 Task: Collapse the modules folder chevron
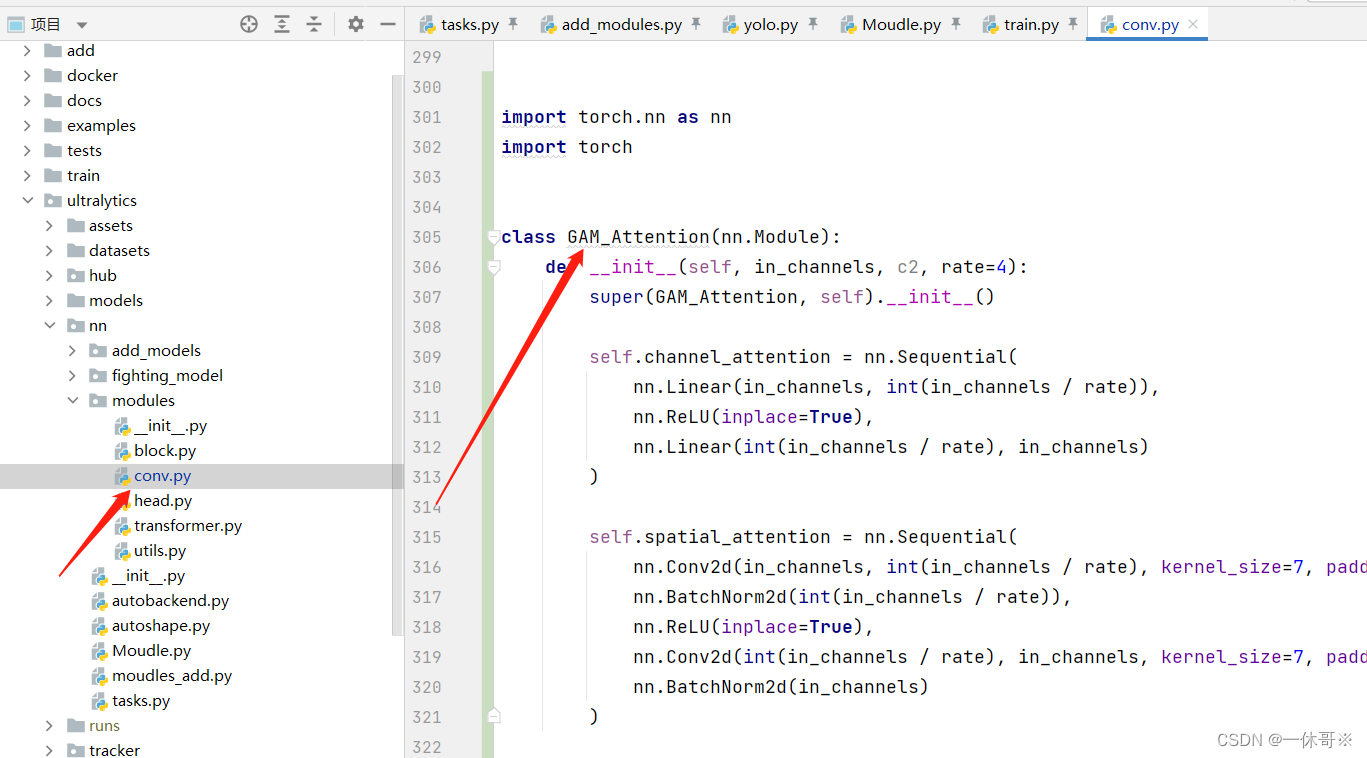point(72,400)
